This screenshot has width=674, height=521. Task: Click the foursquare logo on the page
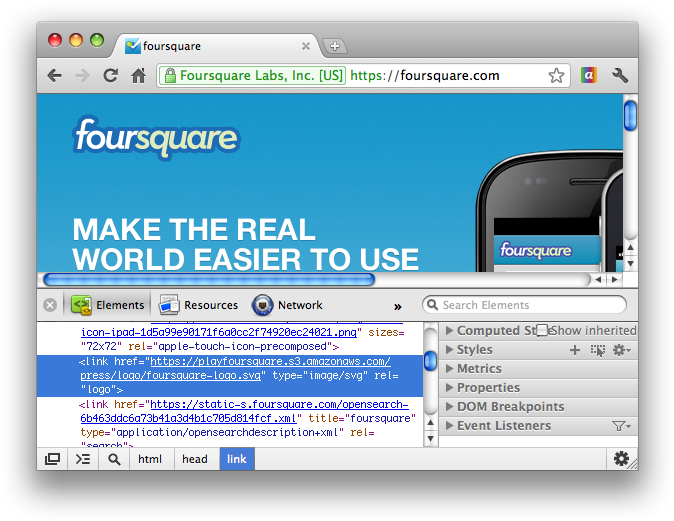point(156,137)
